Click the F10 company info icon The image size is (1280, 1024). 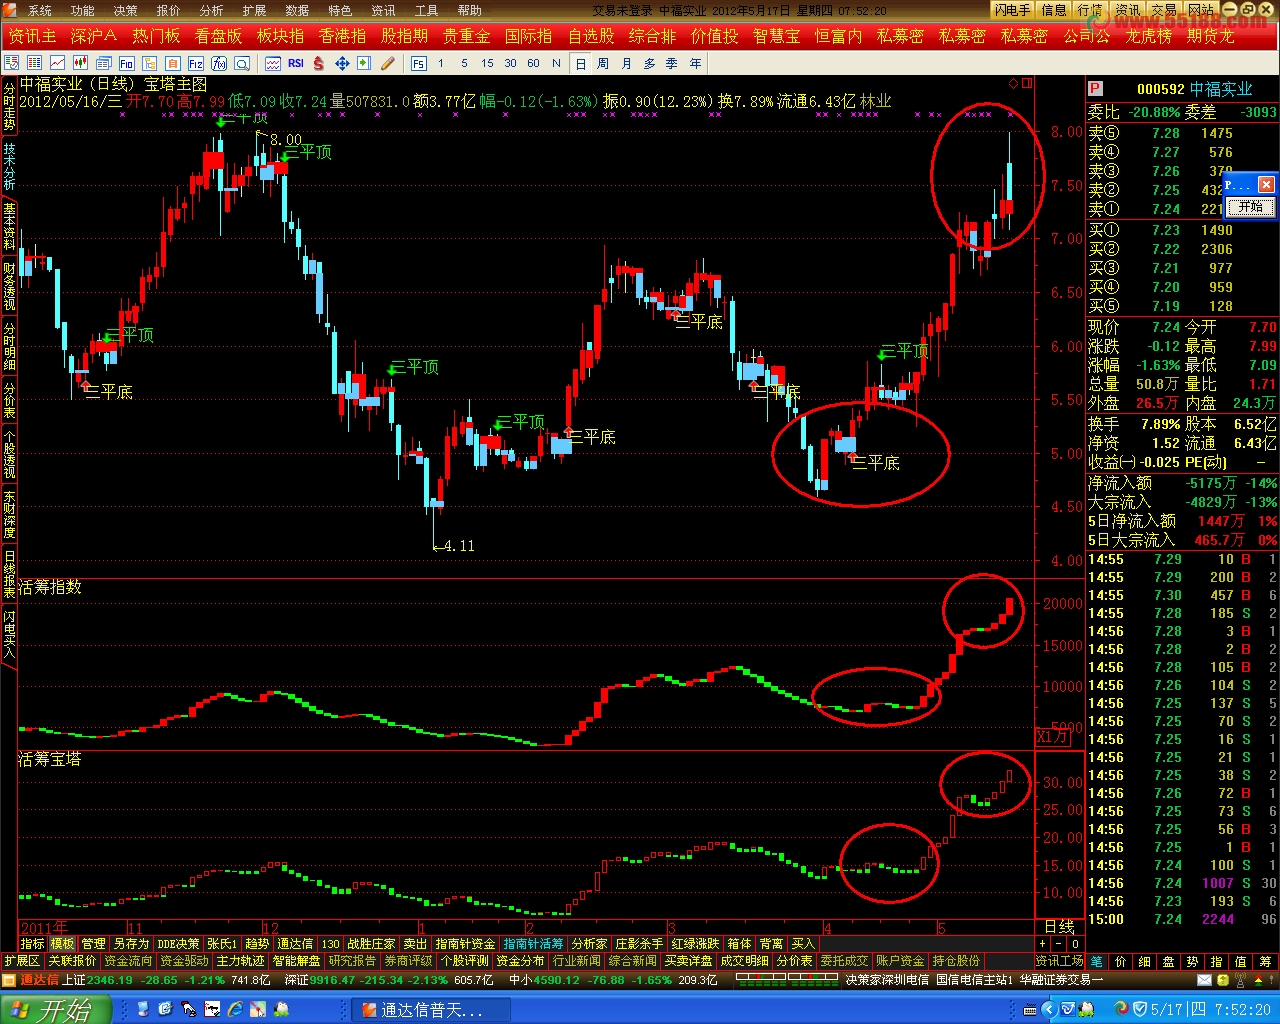click(126, 63)
